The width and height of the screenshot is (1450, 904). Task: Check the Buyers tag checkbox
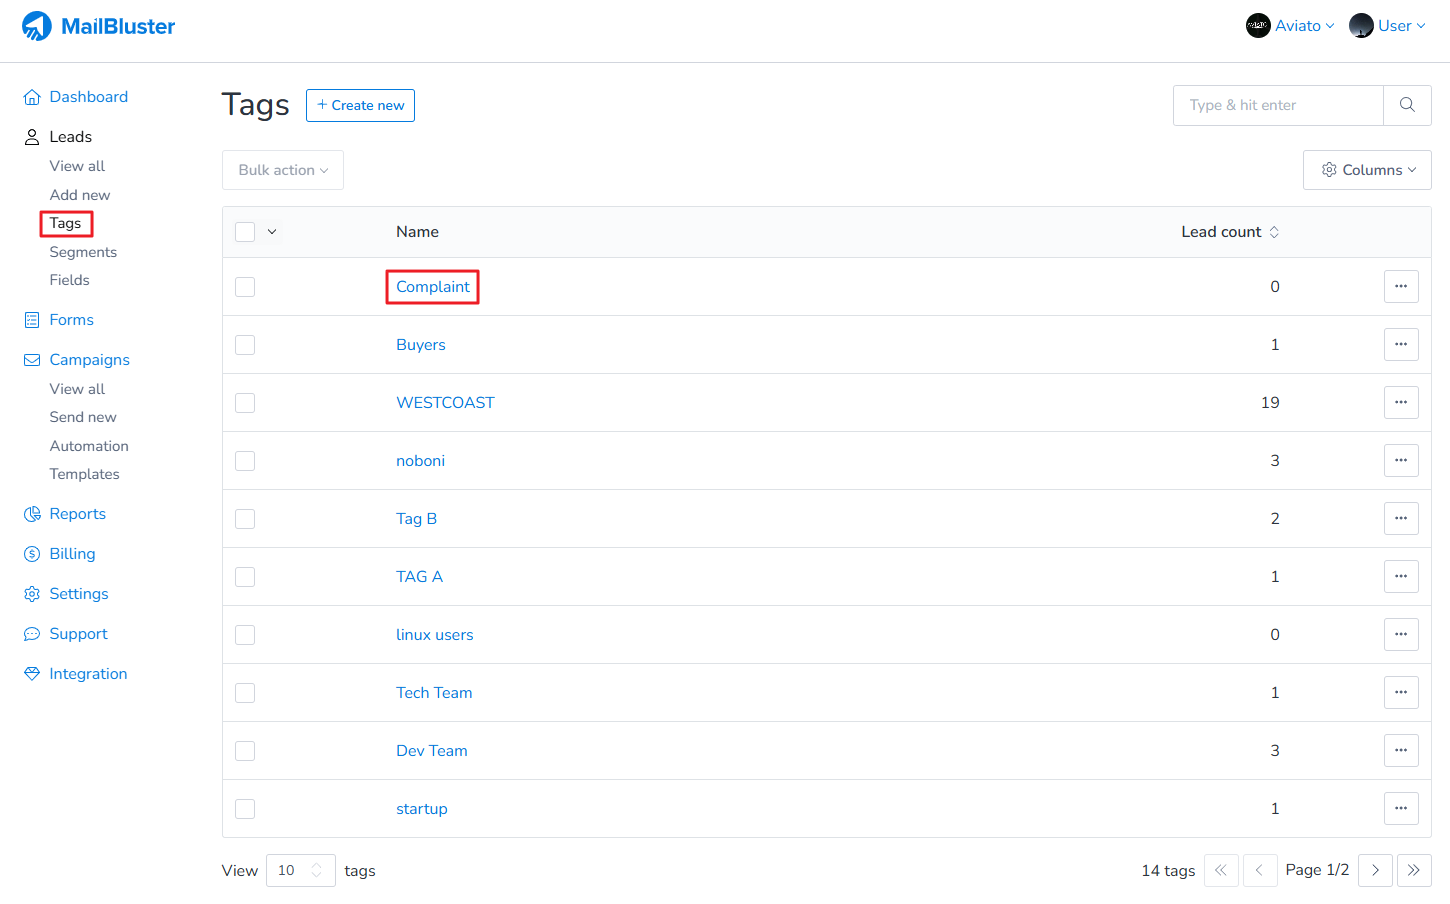(x=245, y=345)
